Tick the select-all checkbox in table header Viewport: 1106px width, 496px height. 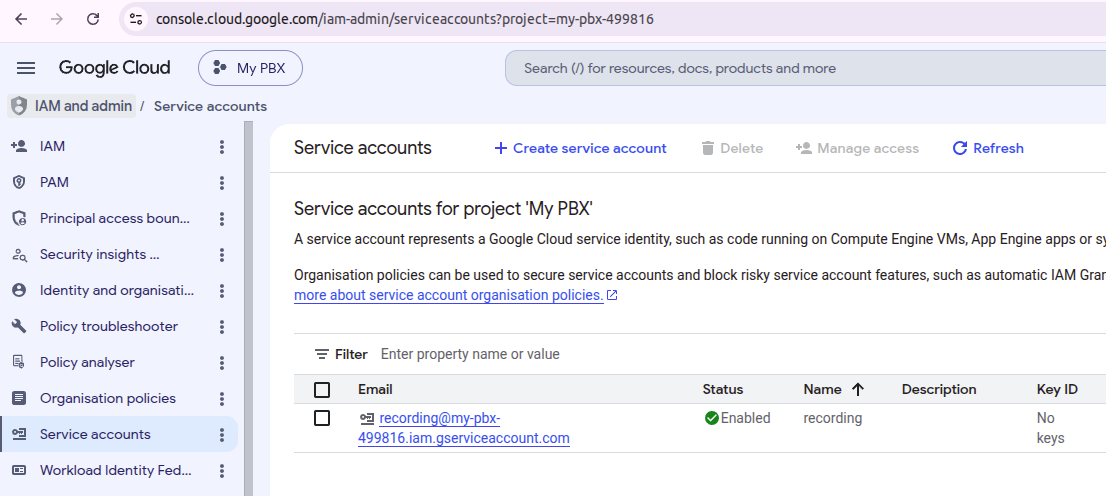[x=322, y=389]
